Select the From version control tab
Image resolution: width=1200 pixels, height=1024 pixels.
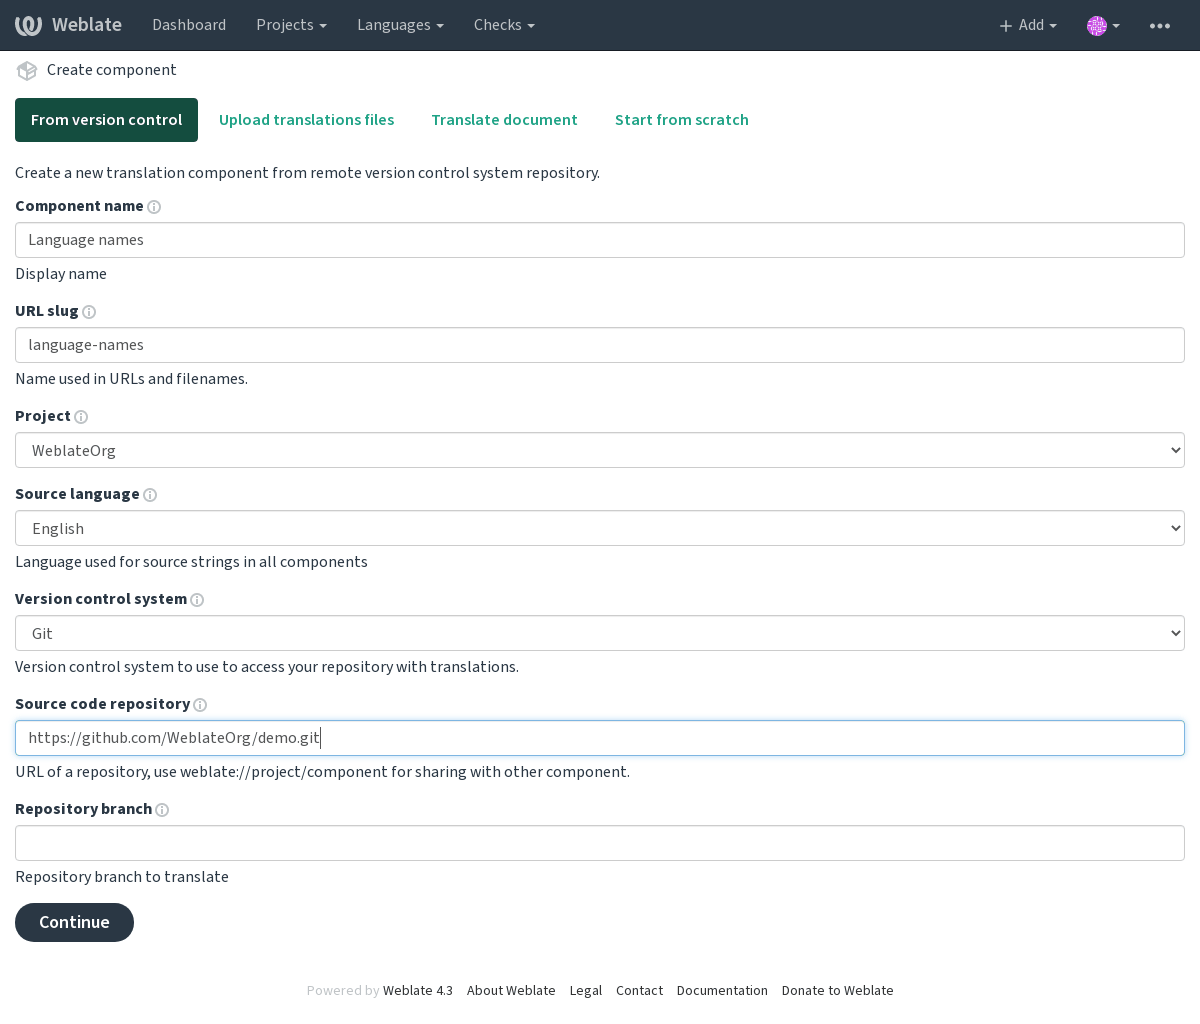[x=106, y=120]
